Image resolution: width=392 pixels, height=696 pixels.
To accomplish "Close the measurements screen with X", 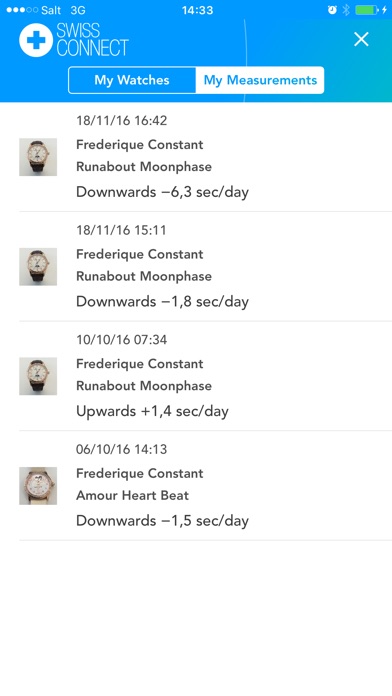I will click(x=361, y=40).
